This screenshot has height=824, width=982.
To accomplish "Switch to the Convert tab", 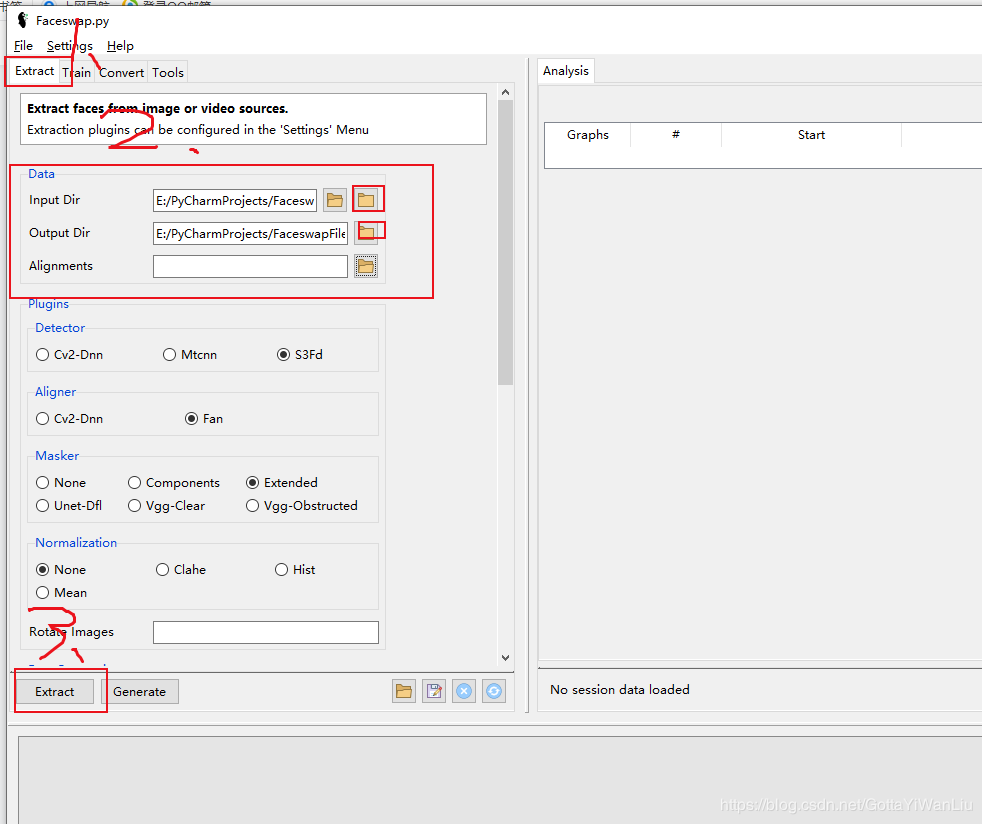I will [x=121, y=73].
